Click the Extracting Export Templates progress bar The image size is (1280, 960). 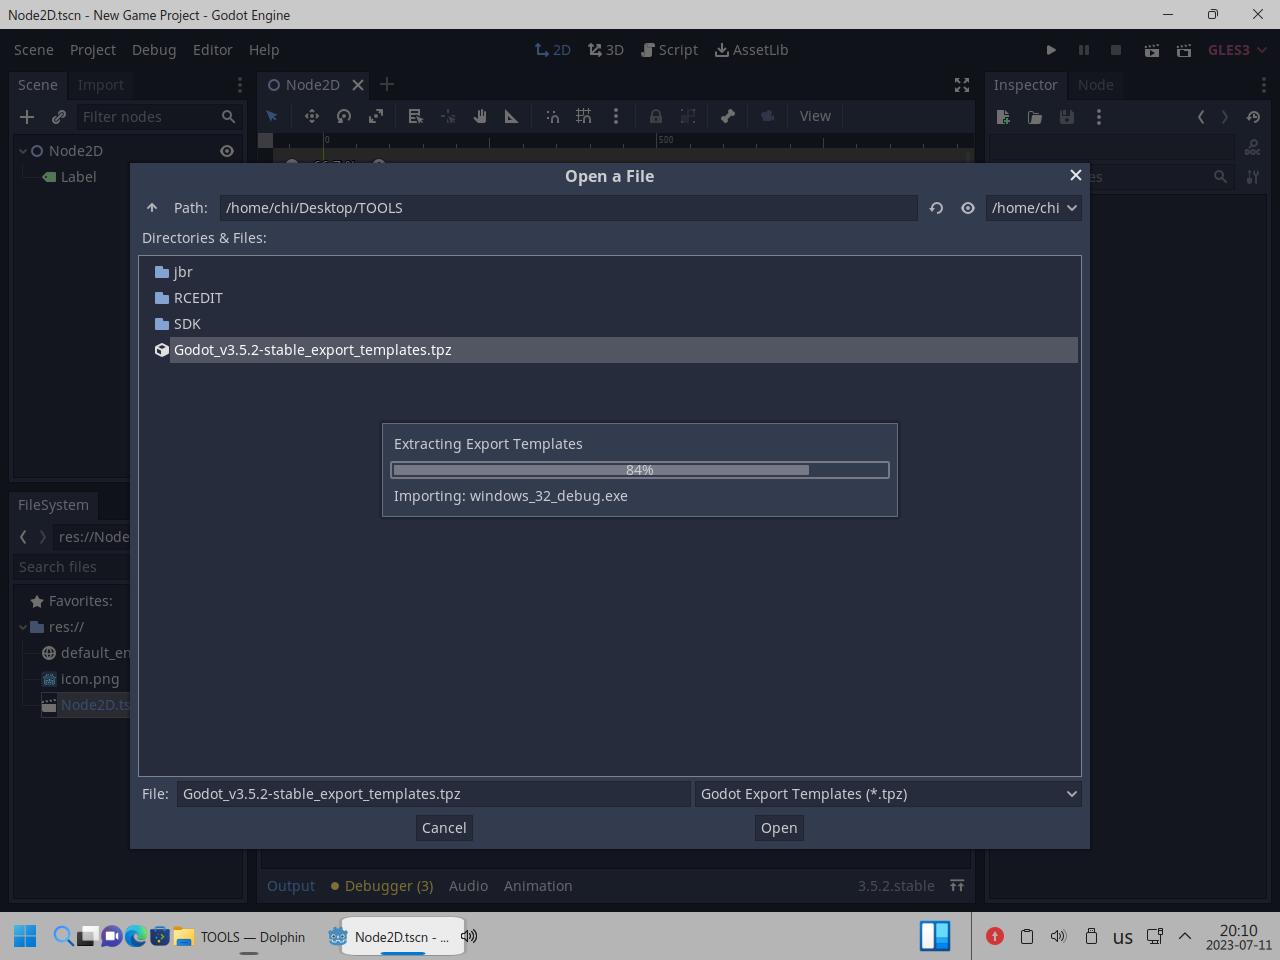pos(640,470)
